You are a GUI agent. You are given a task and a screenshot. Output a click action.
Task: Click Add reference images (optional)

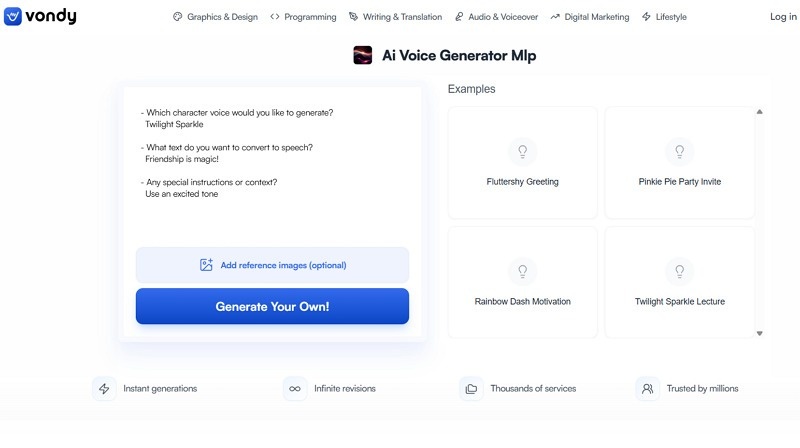pyautogui.click(x=272, y=265)
